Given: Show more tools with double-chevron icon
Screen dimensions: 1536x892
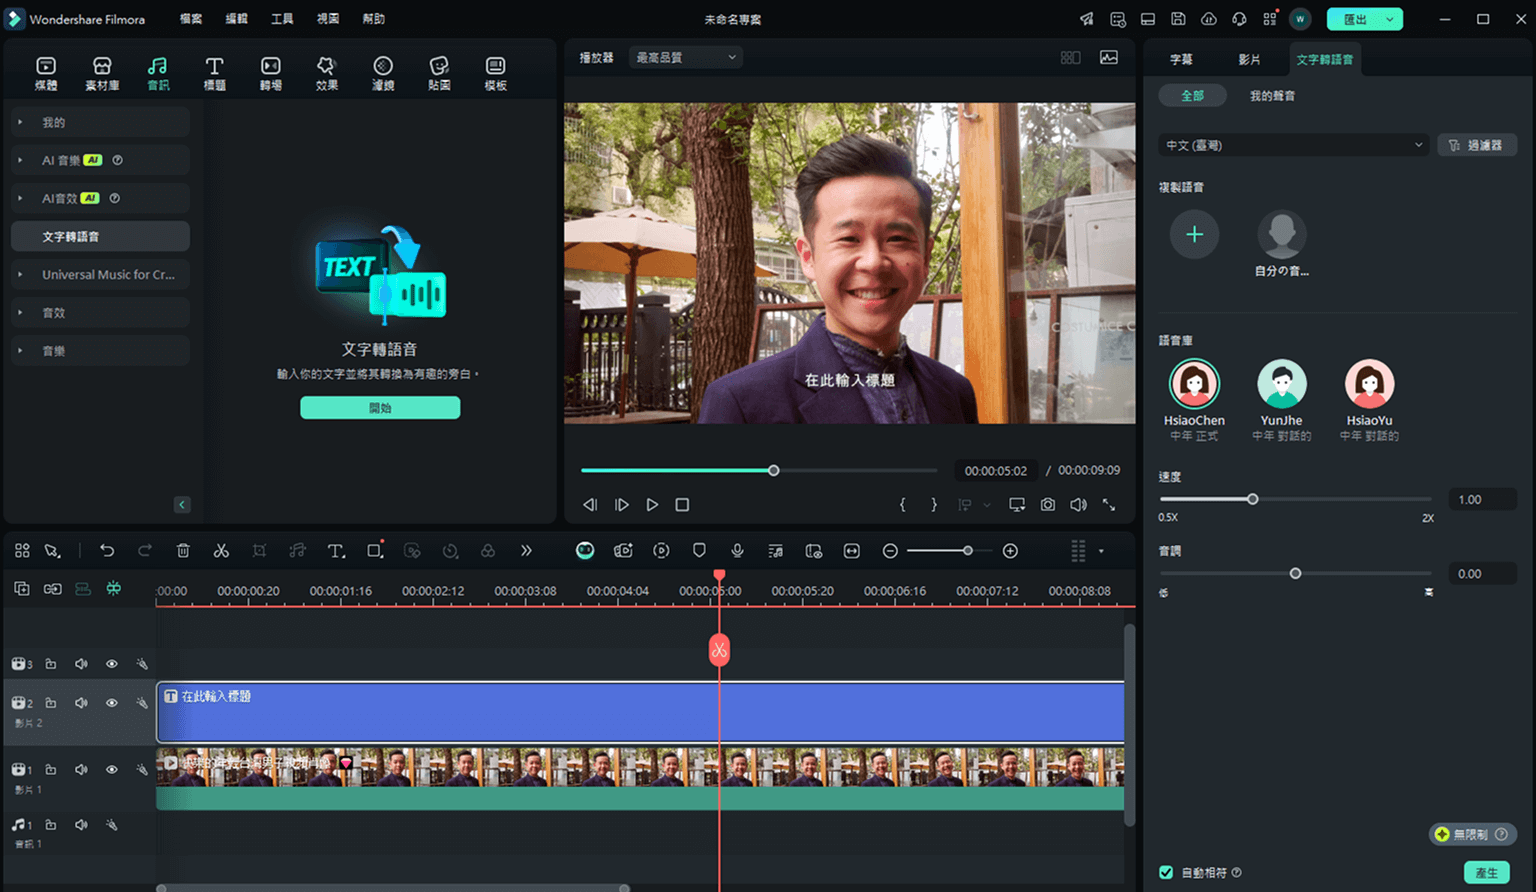Looking at the screenshot, I should [x=526, y=551].
